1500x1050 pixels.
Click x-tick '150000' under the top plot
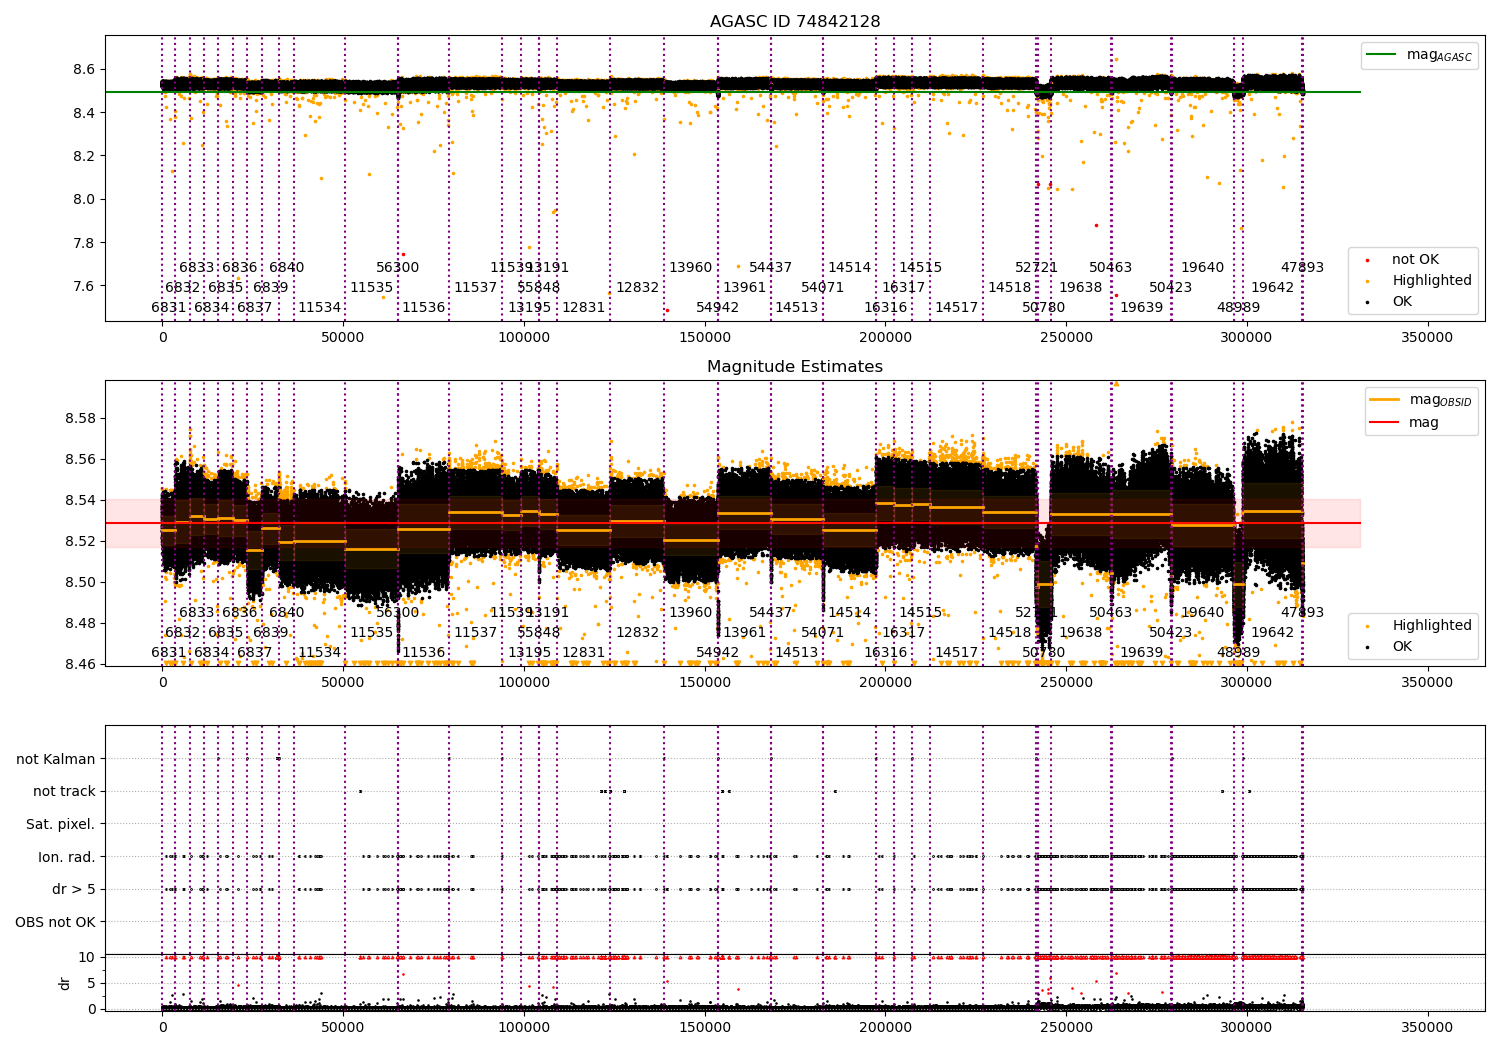705,337
